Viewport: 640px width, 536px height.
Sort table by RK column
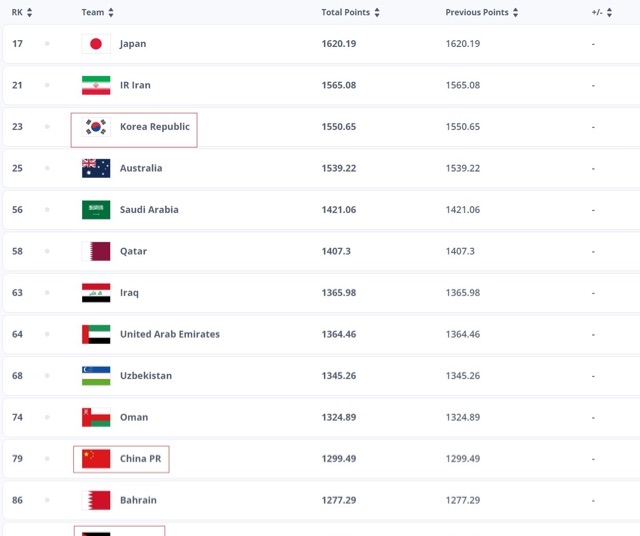22,13
